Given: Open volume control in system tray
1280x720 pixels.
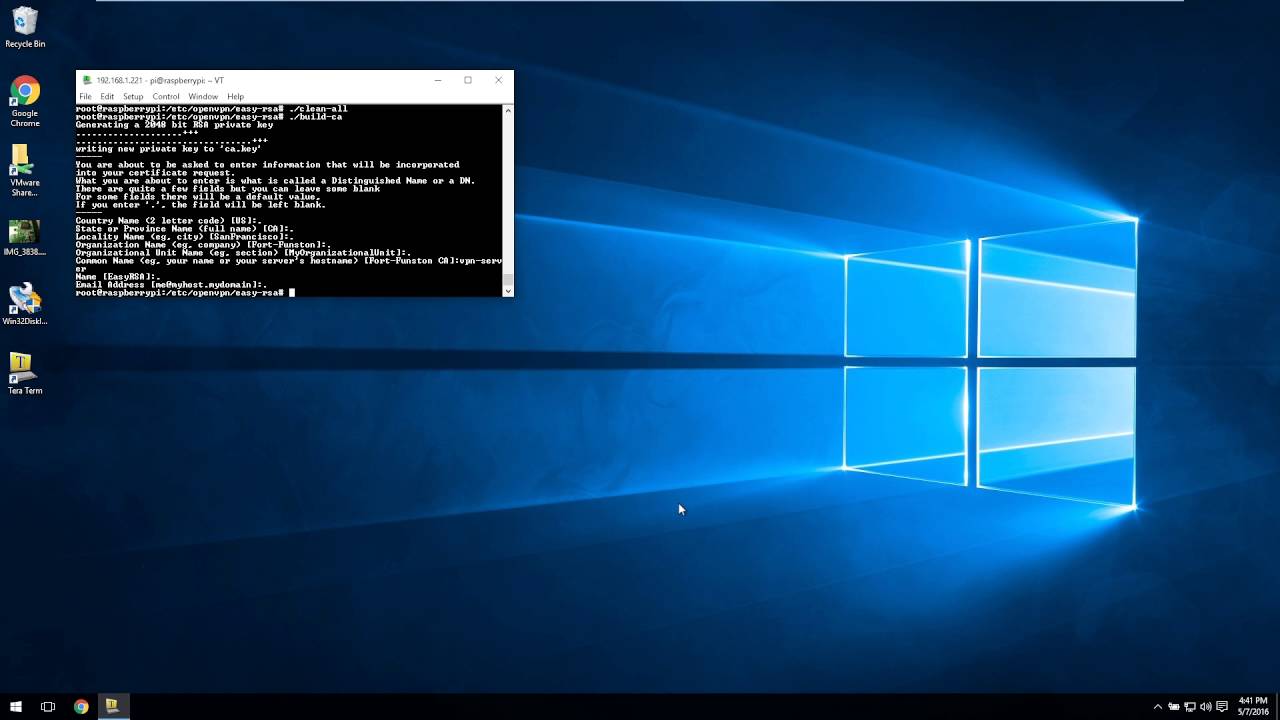Looking at the screenshot, I should tap(1205, 706).
